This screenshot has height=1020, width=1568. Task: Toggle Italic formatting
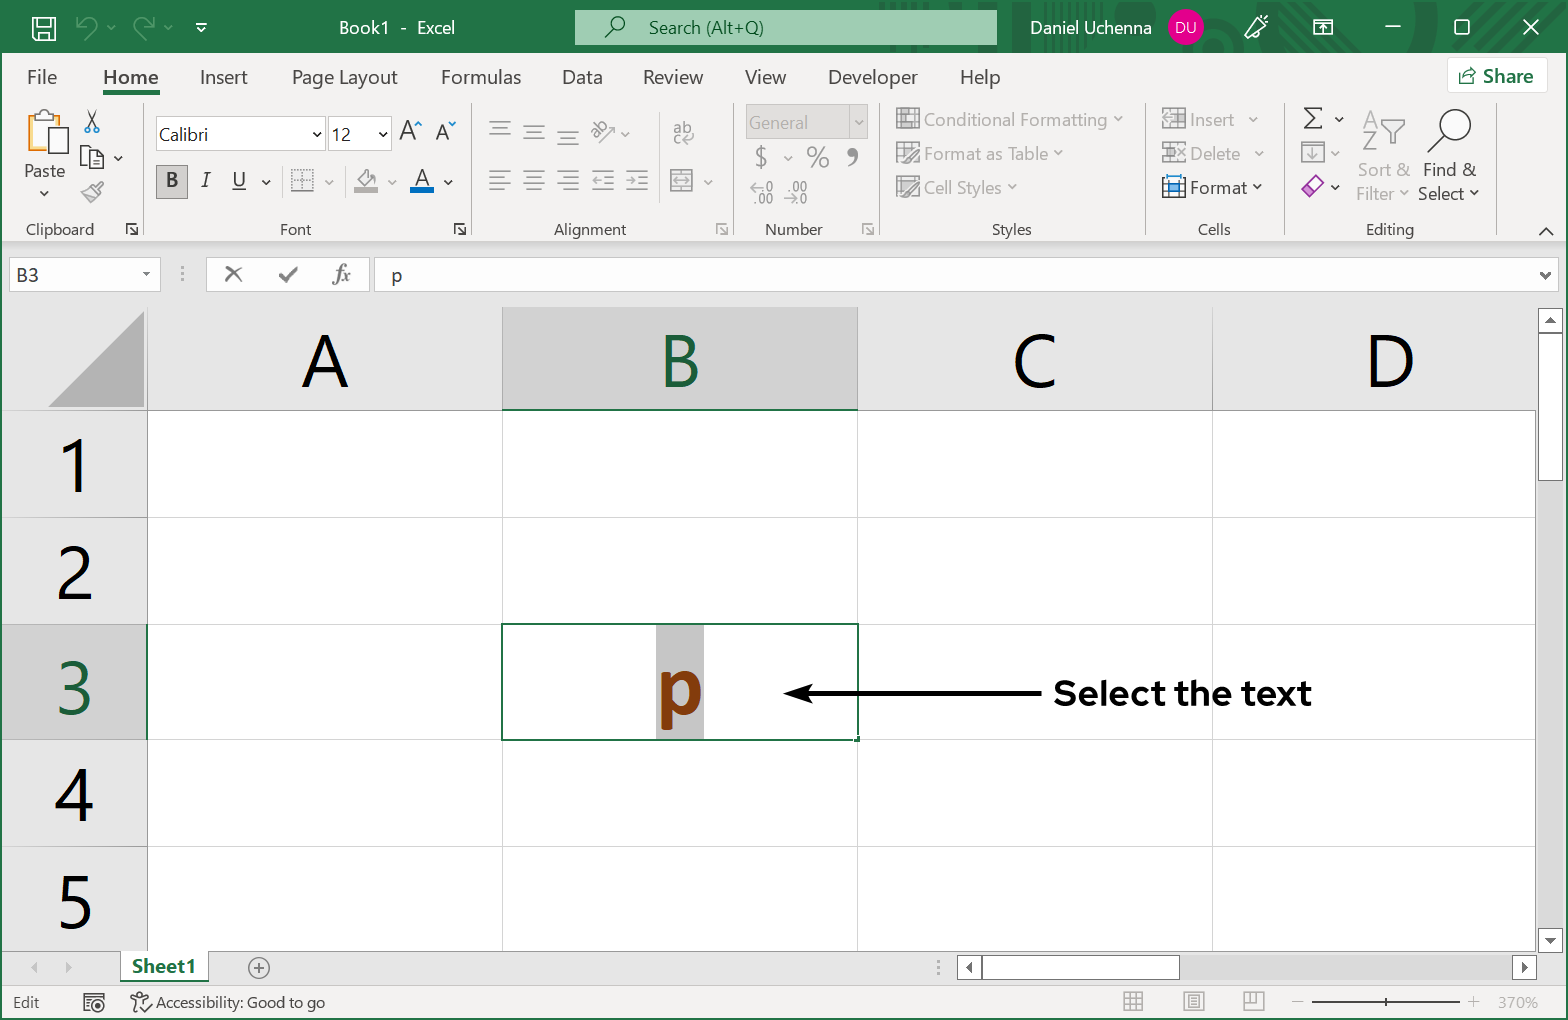pos(205,181)
